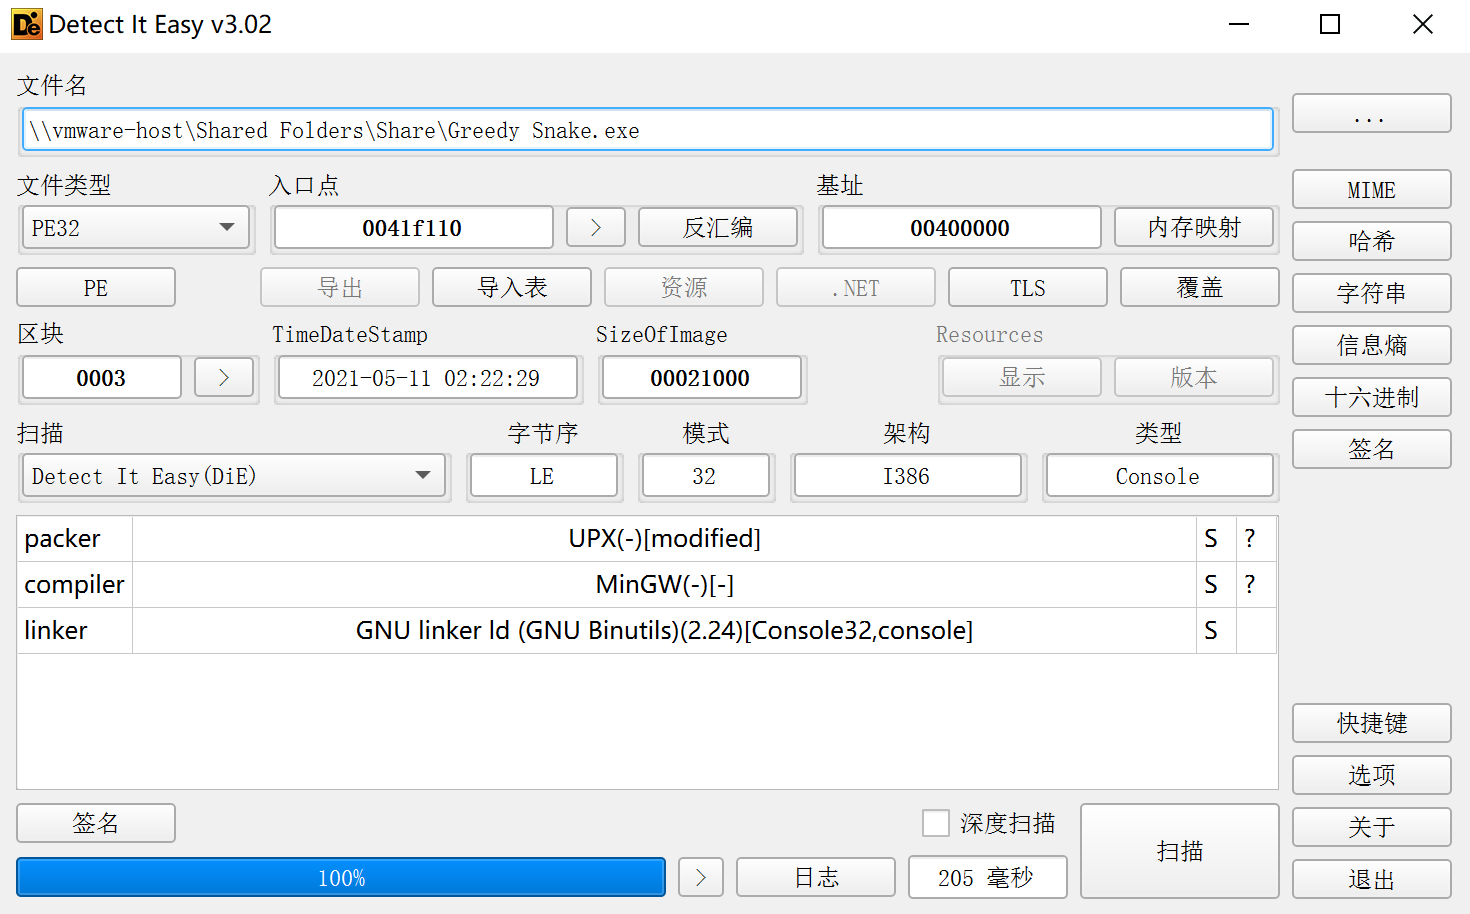Open the 快捷键 shortcuts button
This screenshot has height=914, width=1470.
coord(1371,723)
